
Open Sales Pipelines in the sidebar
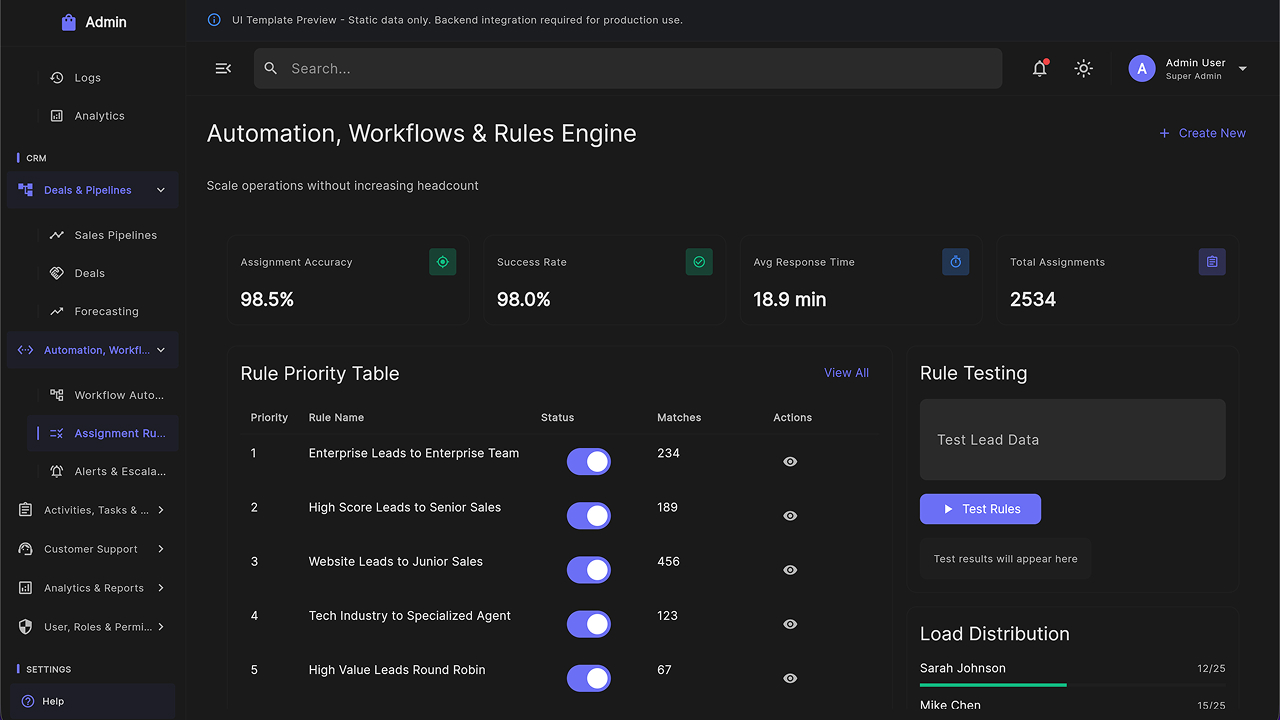click(x=103, y=235)
